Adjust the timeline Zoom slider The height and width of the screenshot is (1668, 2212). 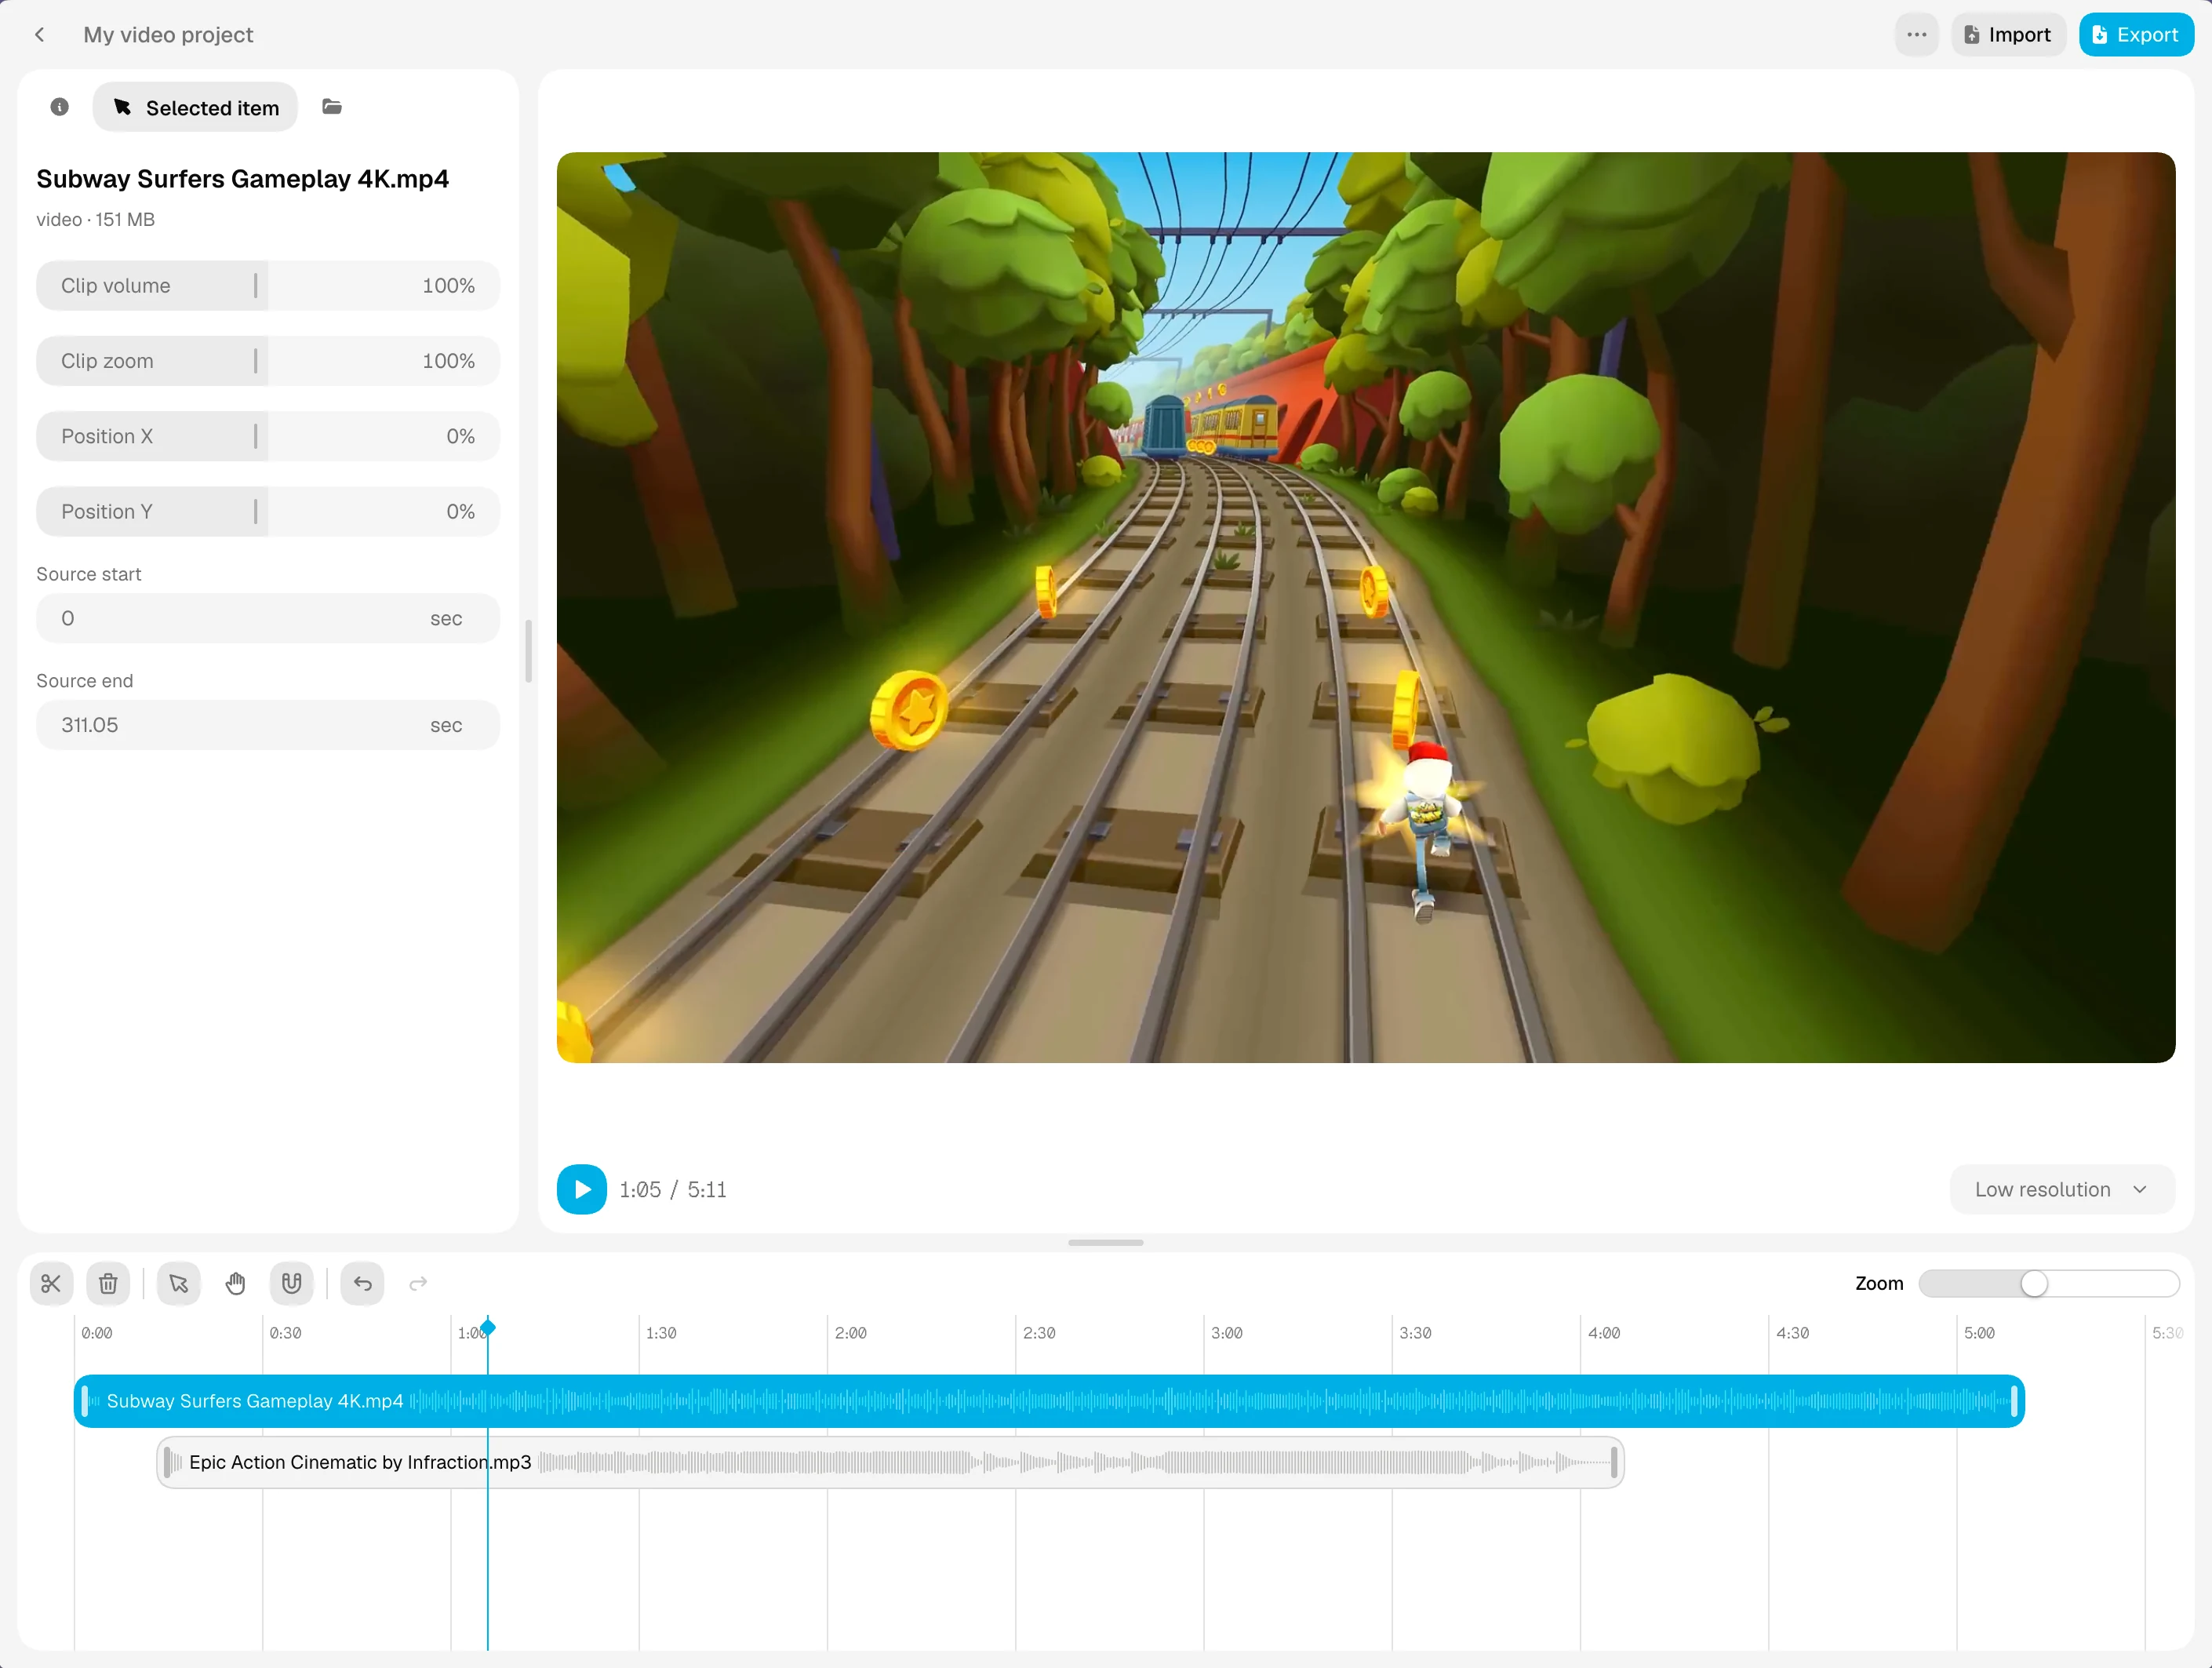[x=2049, y=1284]
